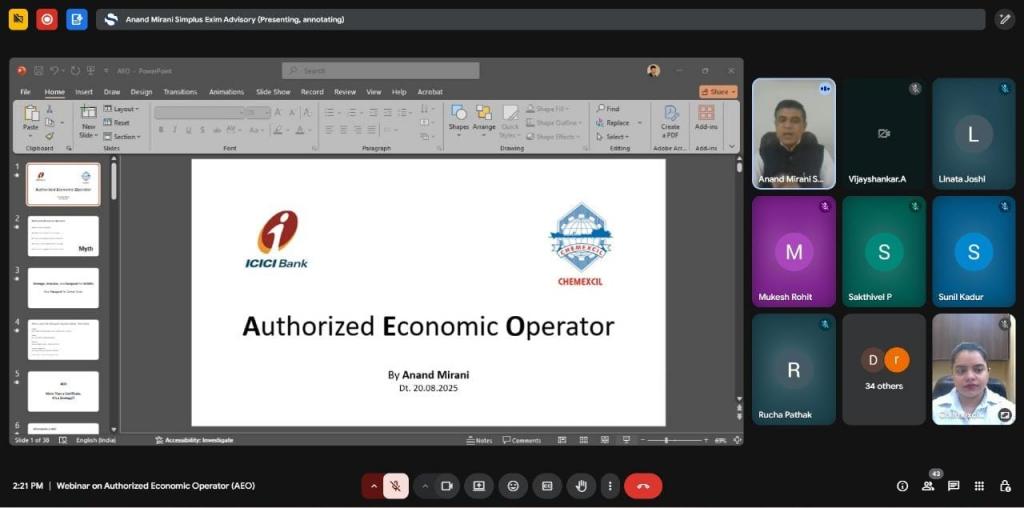Open the Layout dropdown
1024x508 pixels.
(x=121, y=109)
